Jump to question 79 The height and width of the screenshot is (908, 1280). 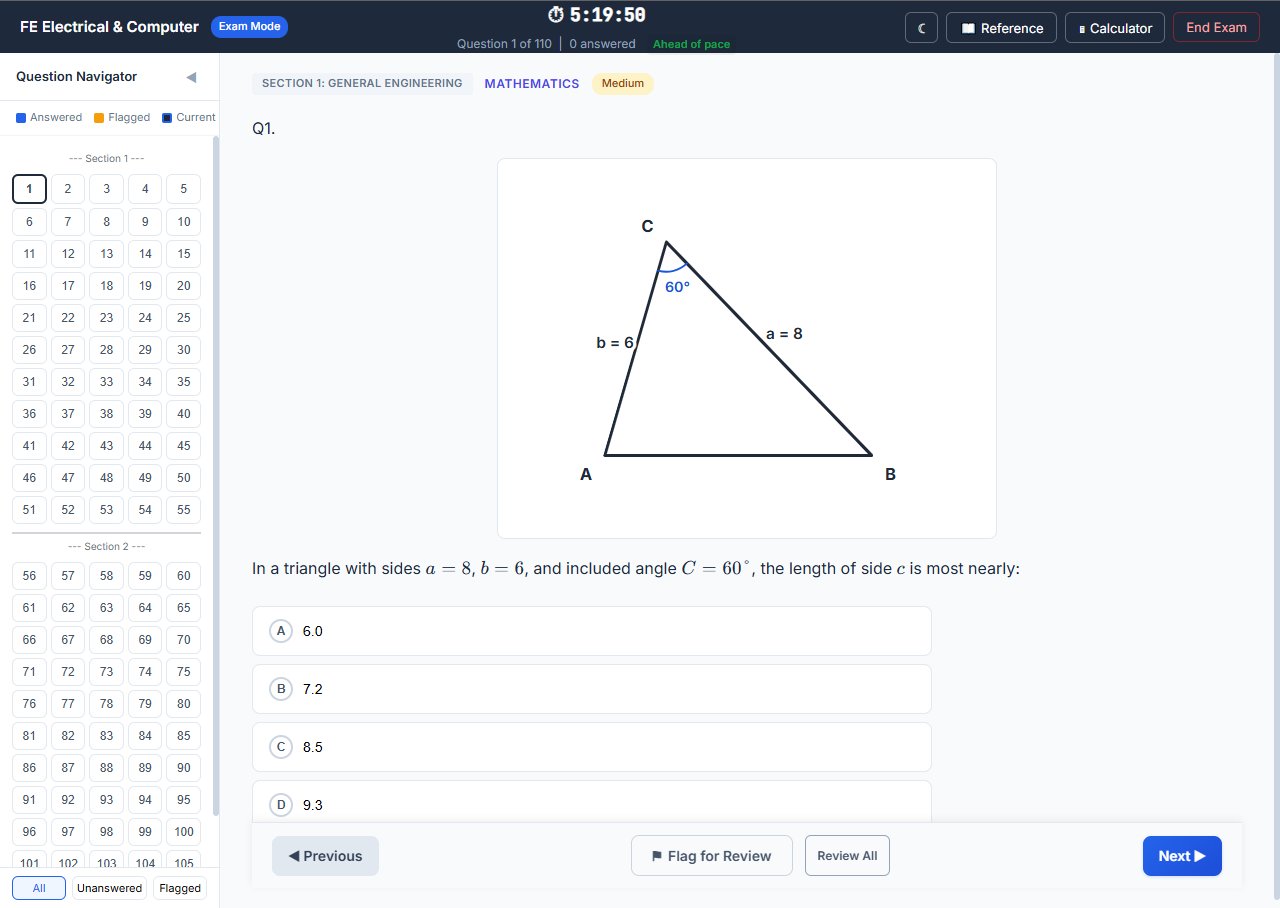tap(145, 704)
